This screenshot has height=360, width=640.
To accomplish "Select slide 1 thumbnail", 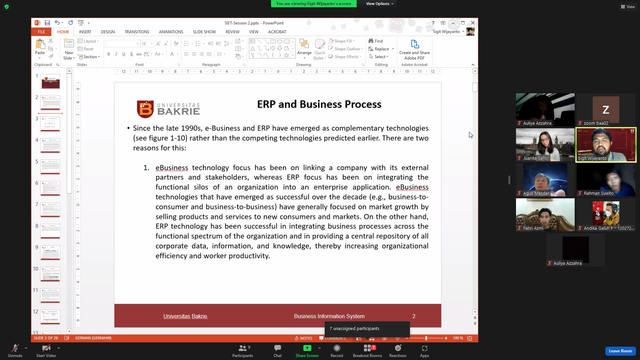I will click(x=50, y=81).
